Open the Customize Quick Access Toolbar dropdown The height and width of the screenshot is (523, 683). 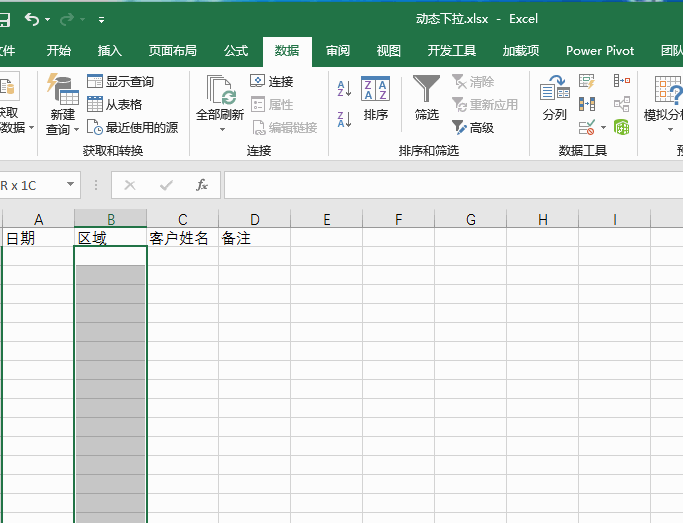[101, 20]
